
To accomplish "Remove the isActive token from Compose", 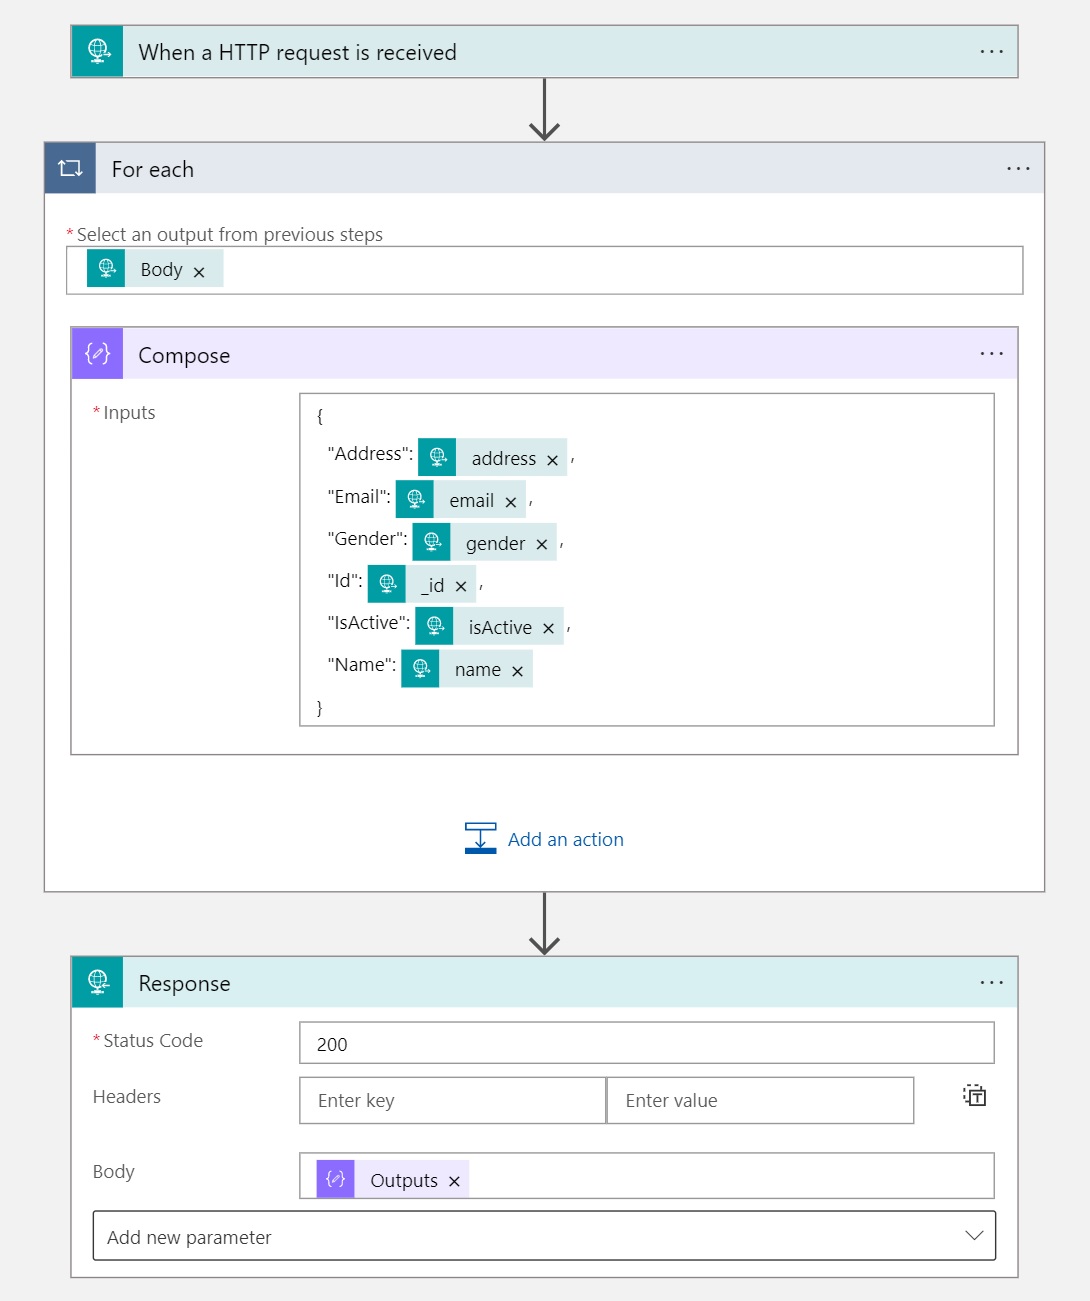I will pyautogui.click(x=548, y=629).
